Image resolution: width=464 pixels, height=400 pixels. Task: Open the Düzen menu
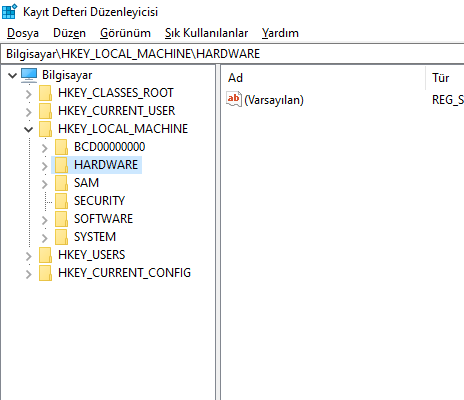click(69, 33)
